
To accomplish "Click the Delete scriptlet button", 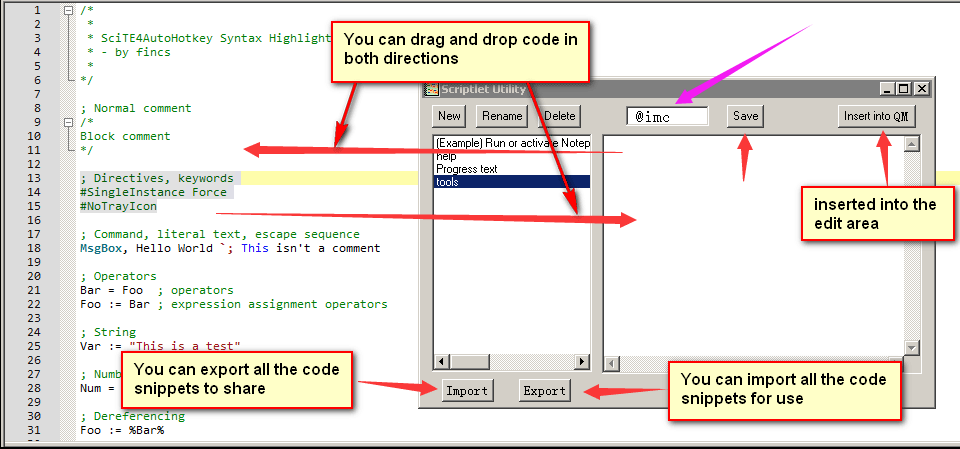I will [x=559, y=116].
